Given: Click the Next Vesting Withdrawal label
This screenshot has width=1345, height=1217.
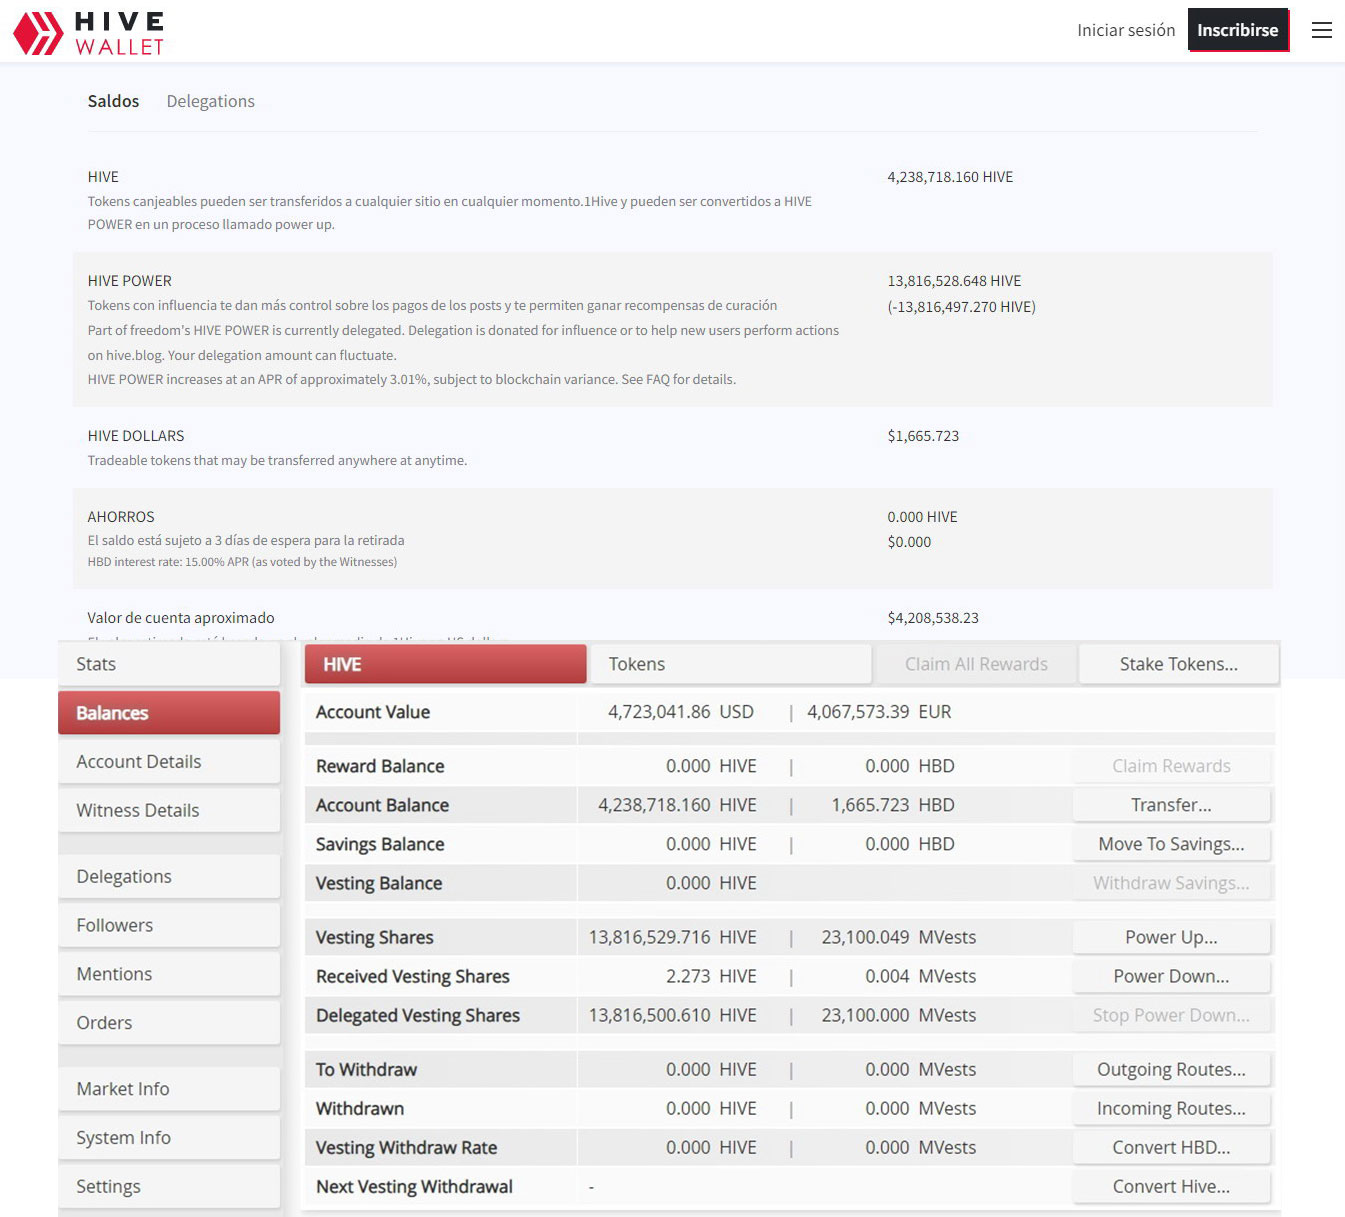Looking at the screenshot, I should tap(414, 1186).
